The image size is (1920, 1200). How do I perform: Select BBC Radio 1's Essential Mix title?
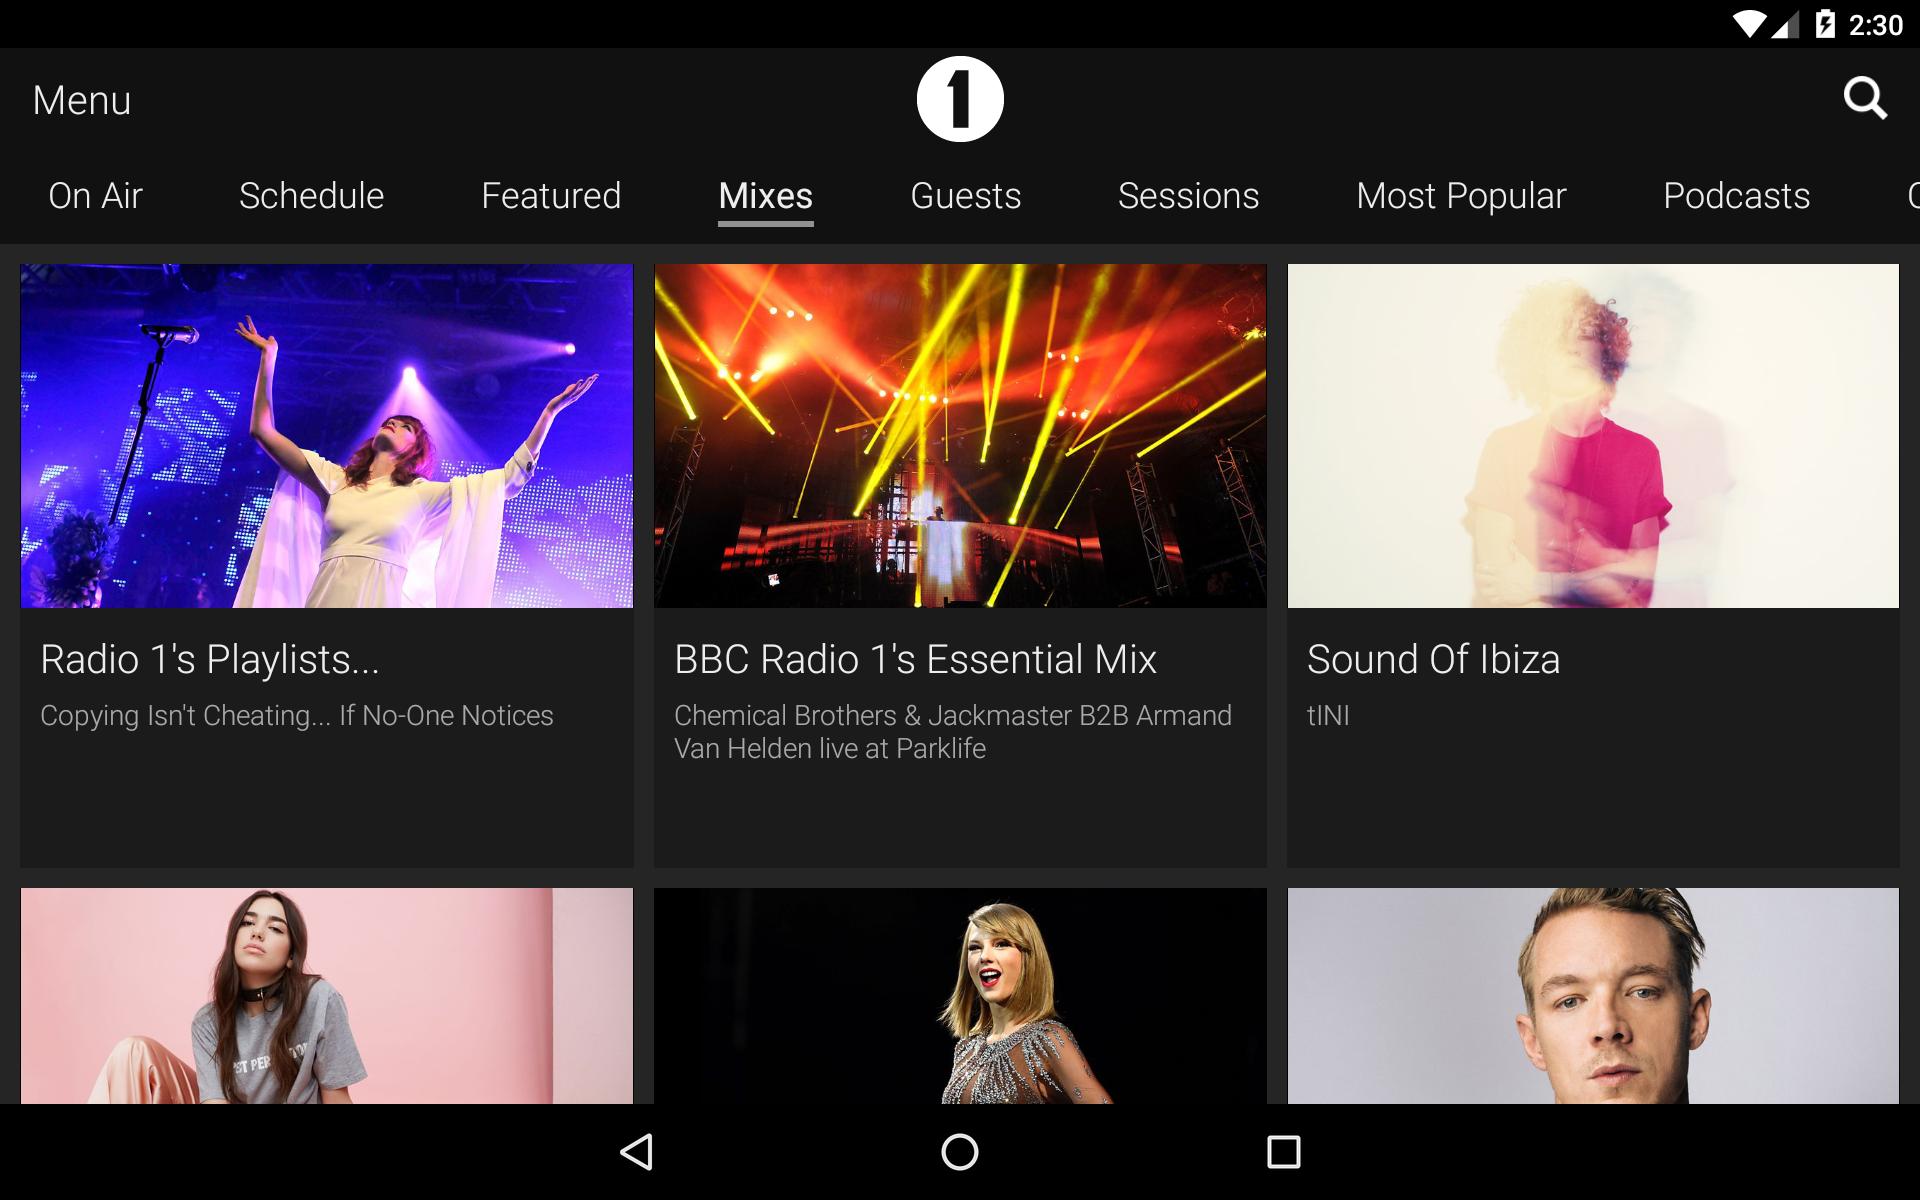pos(915,660)
